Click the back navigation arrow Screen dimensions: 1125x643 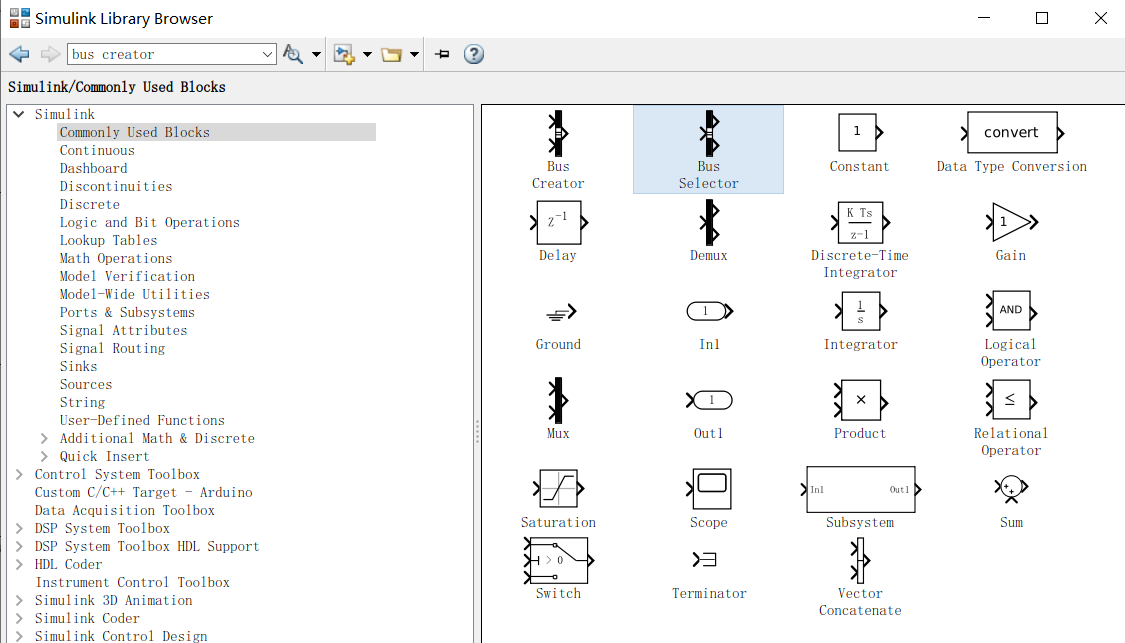click(x=18, y=54)
